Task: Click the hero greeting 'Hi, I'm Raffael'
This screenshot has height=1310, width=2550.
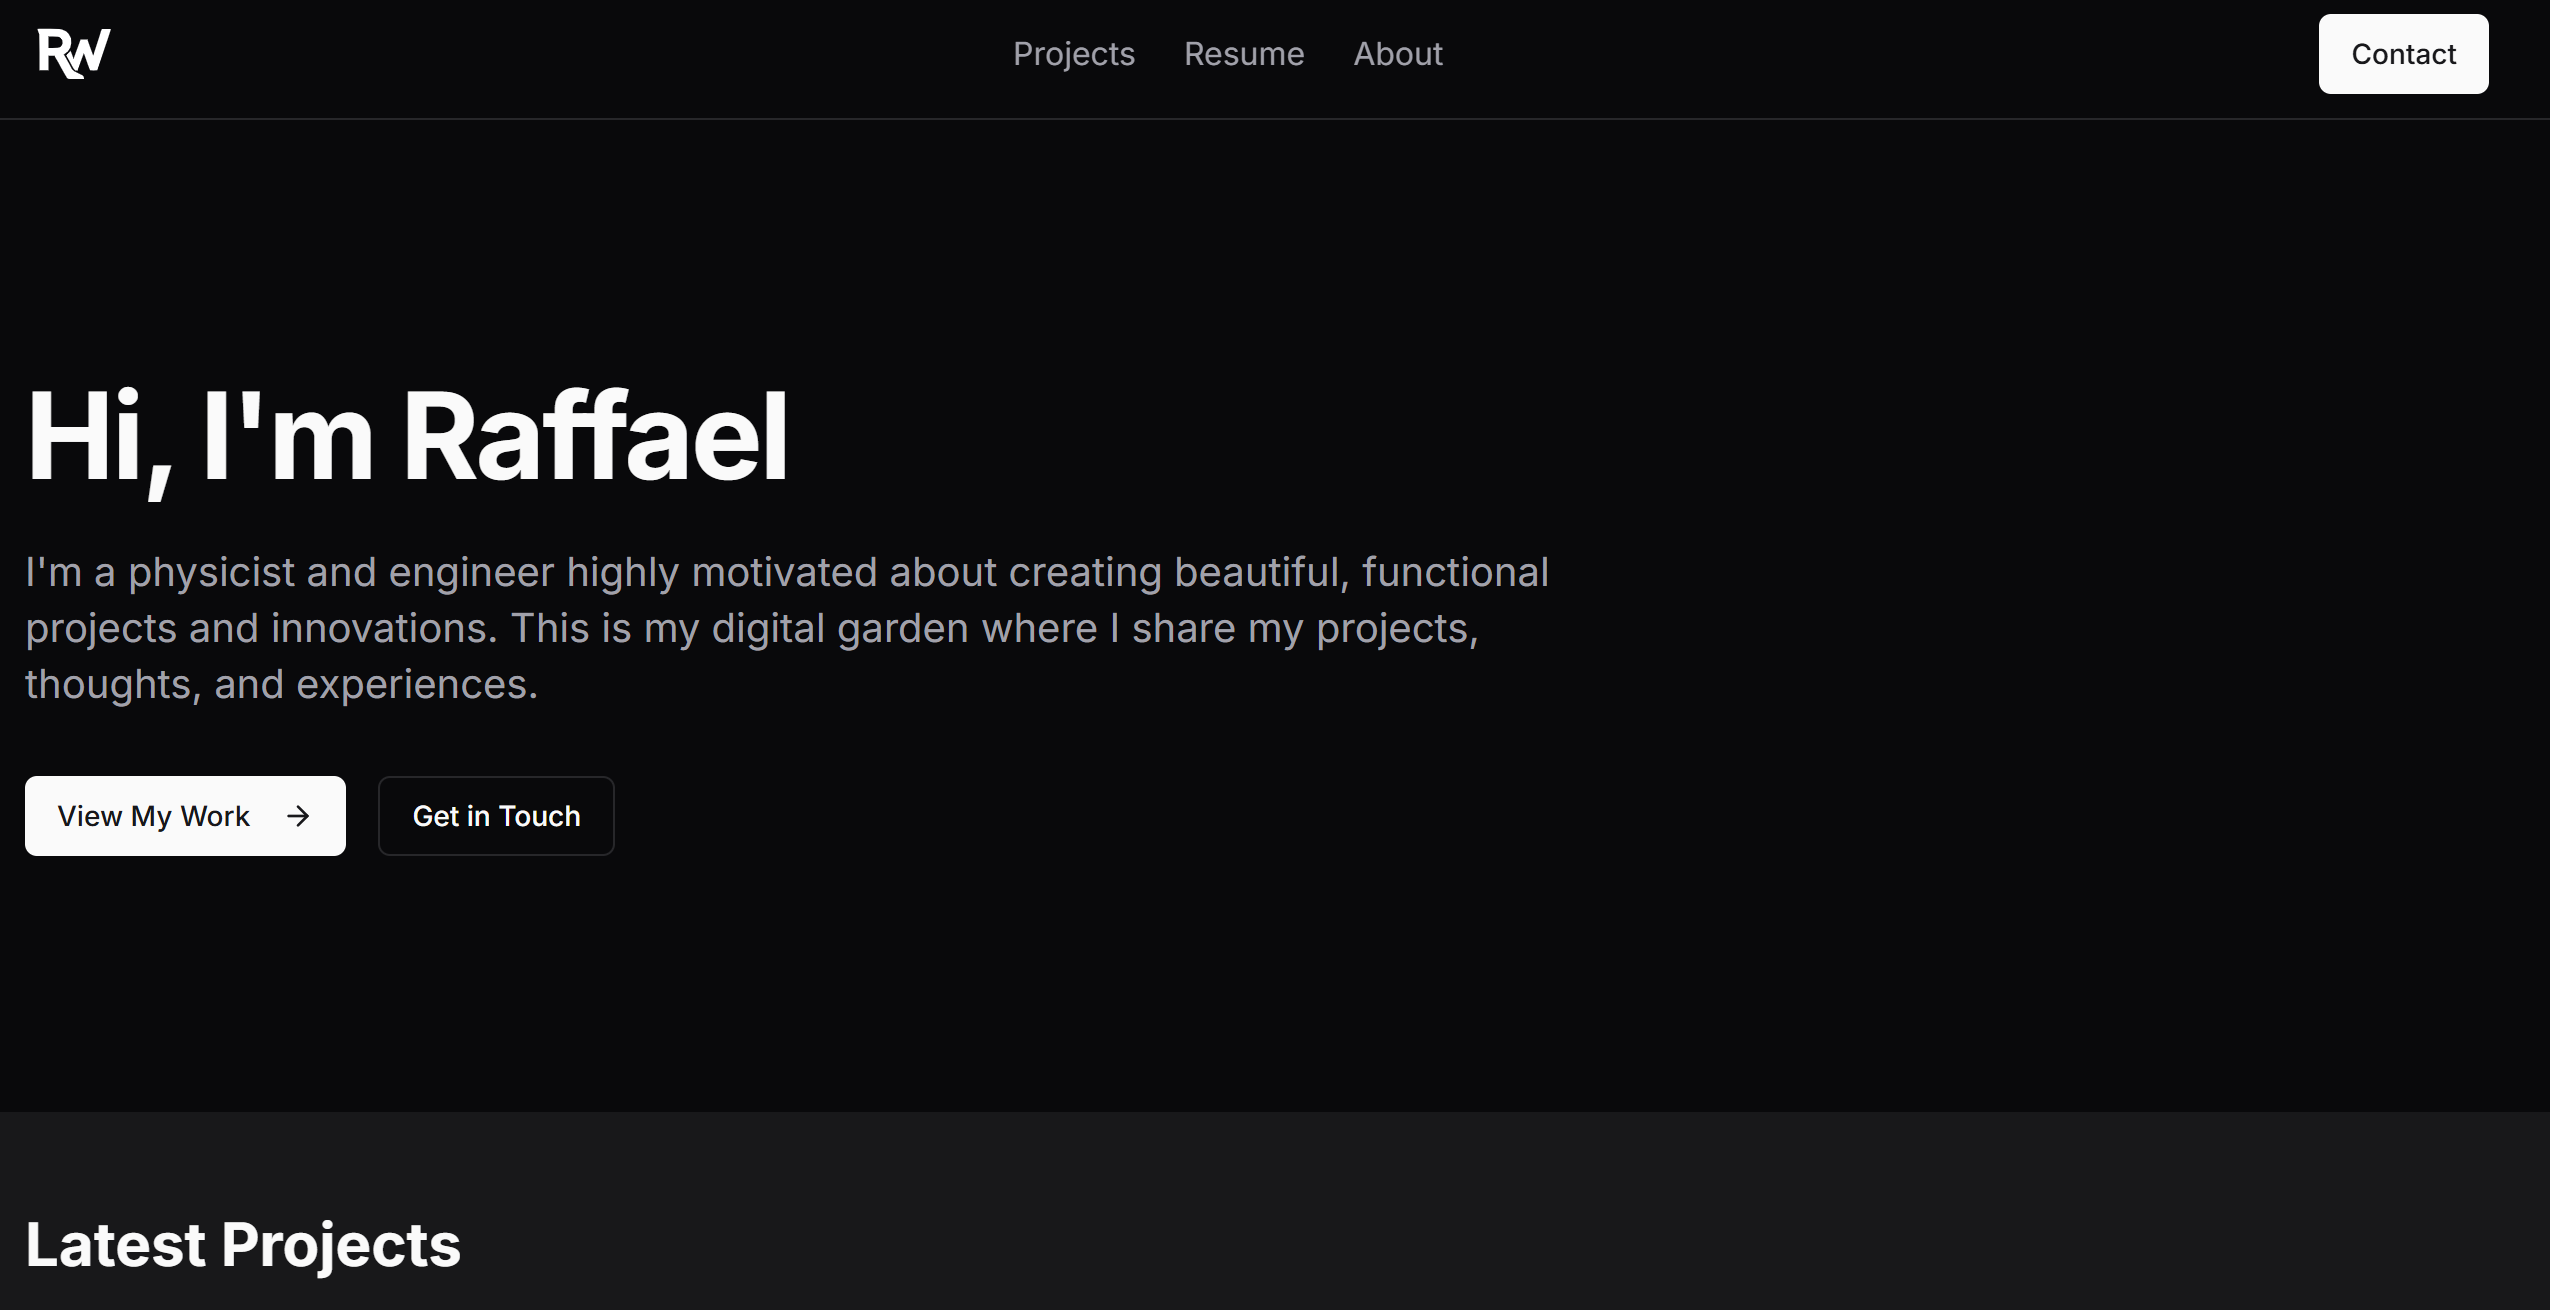Action: (407, 435)
